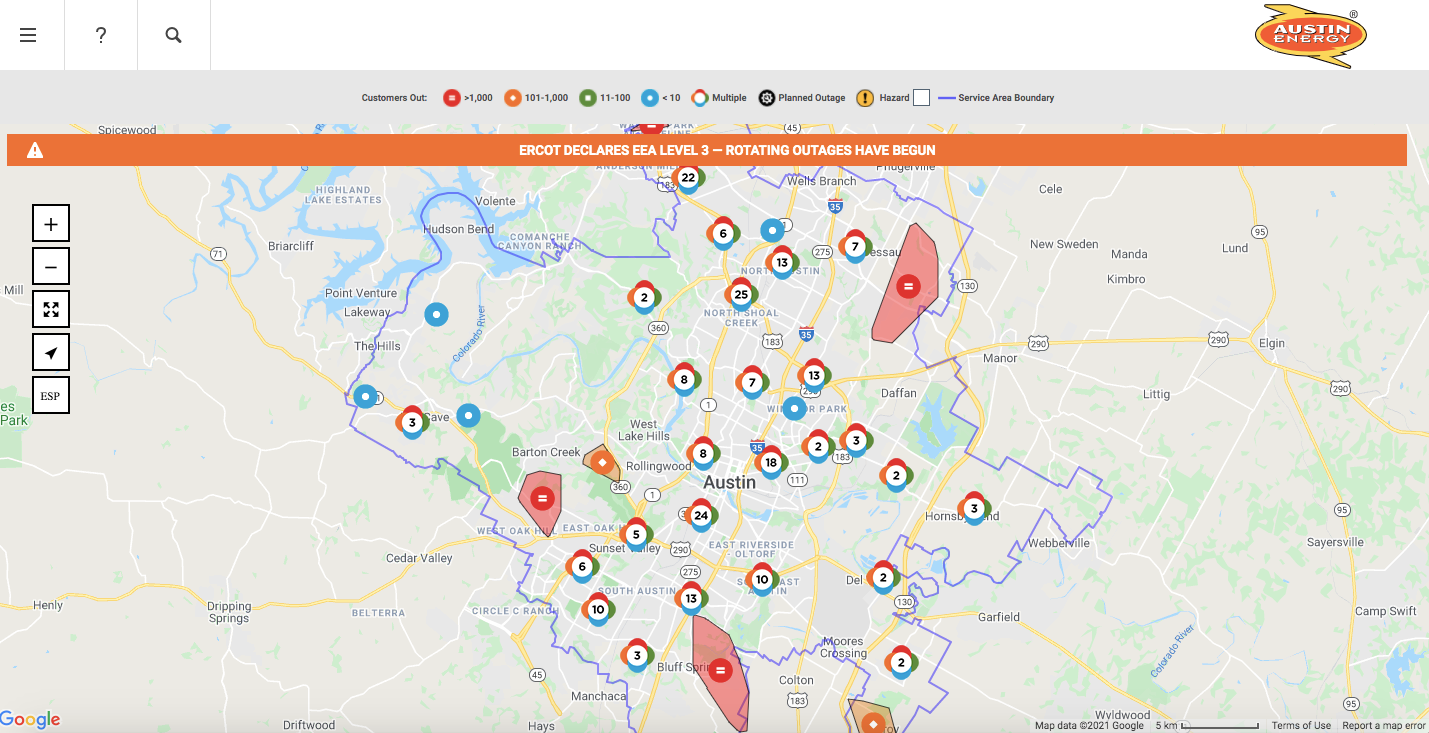Click the Service Area Boundary legend entry
This screenshot has width=1429, height=733.
click(996, 98)
